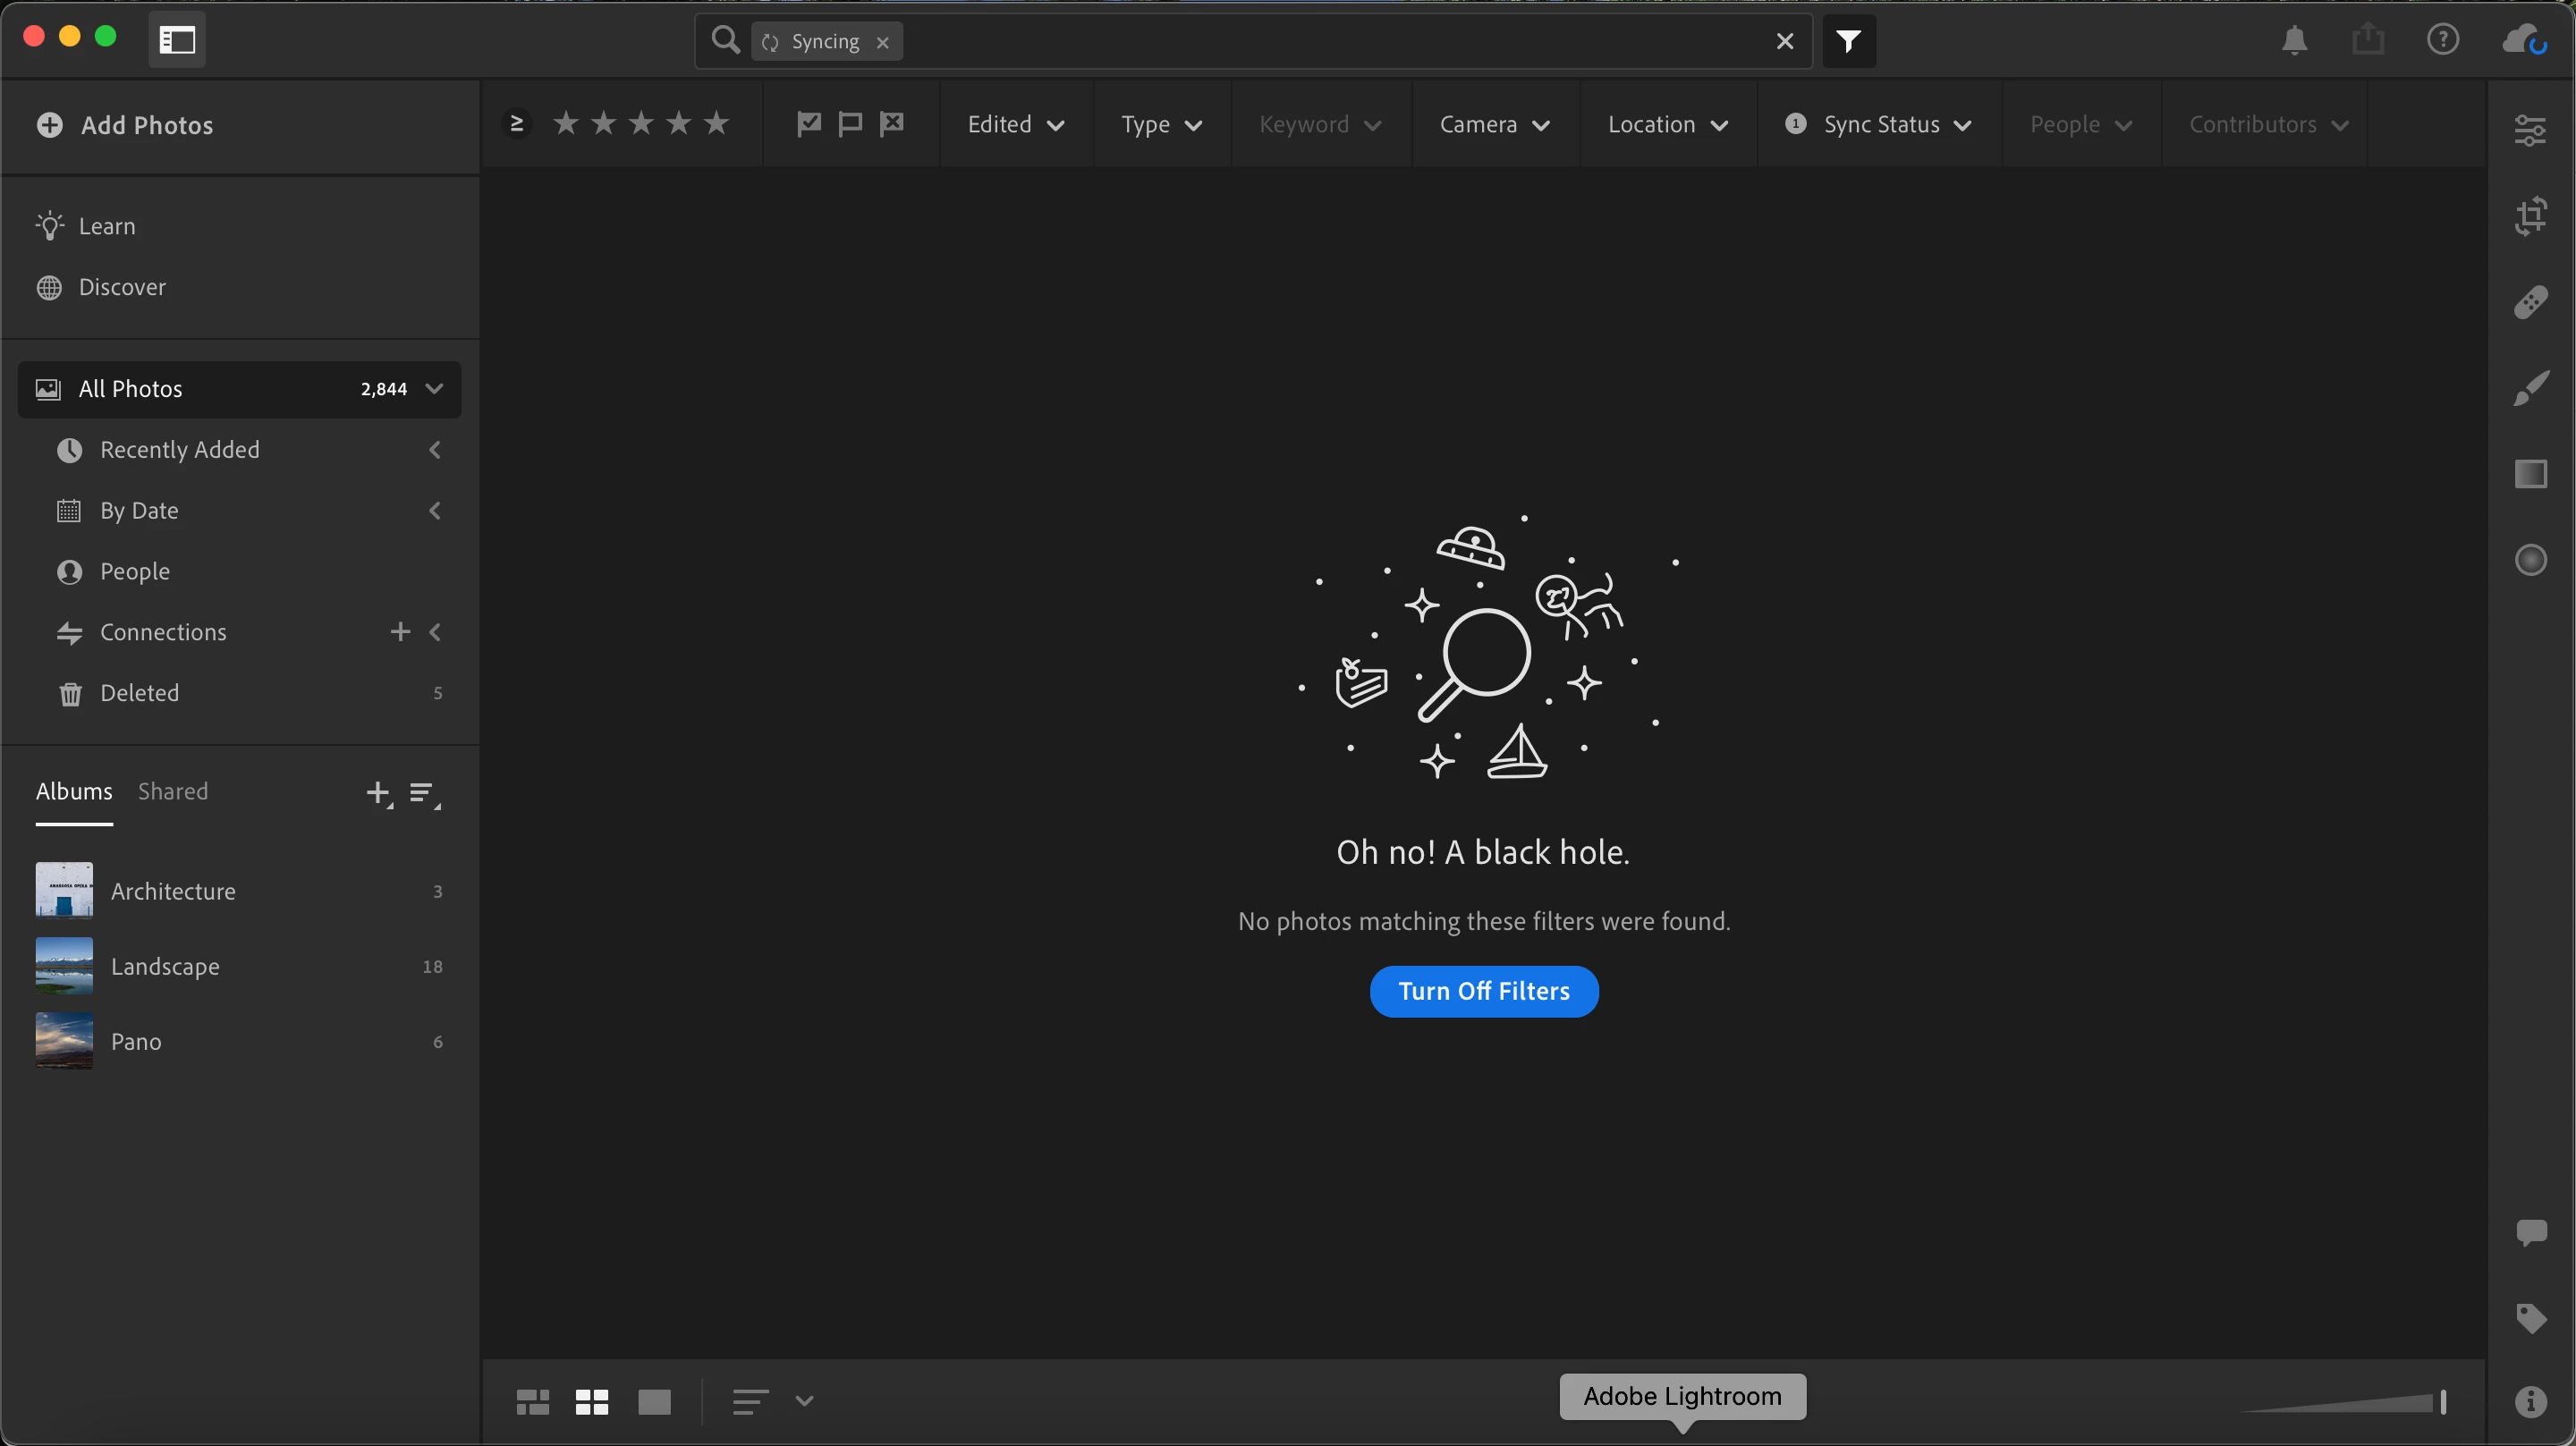The width and height of the screenshot is (2576, 1446).
Task: Open the Edit sliders panel
Action: coord(2530,130)
